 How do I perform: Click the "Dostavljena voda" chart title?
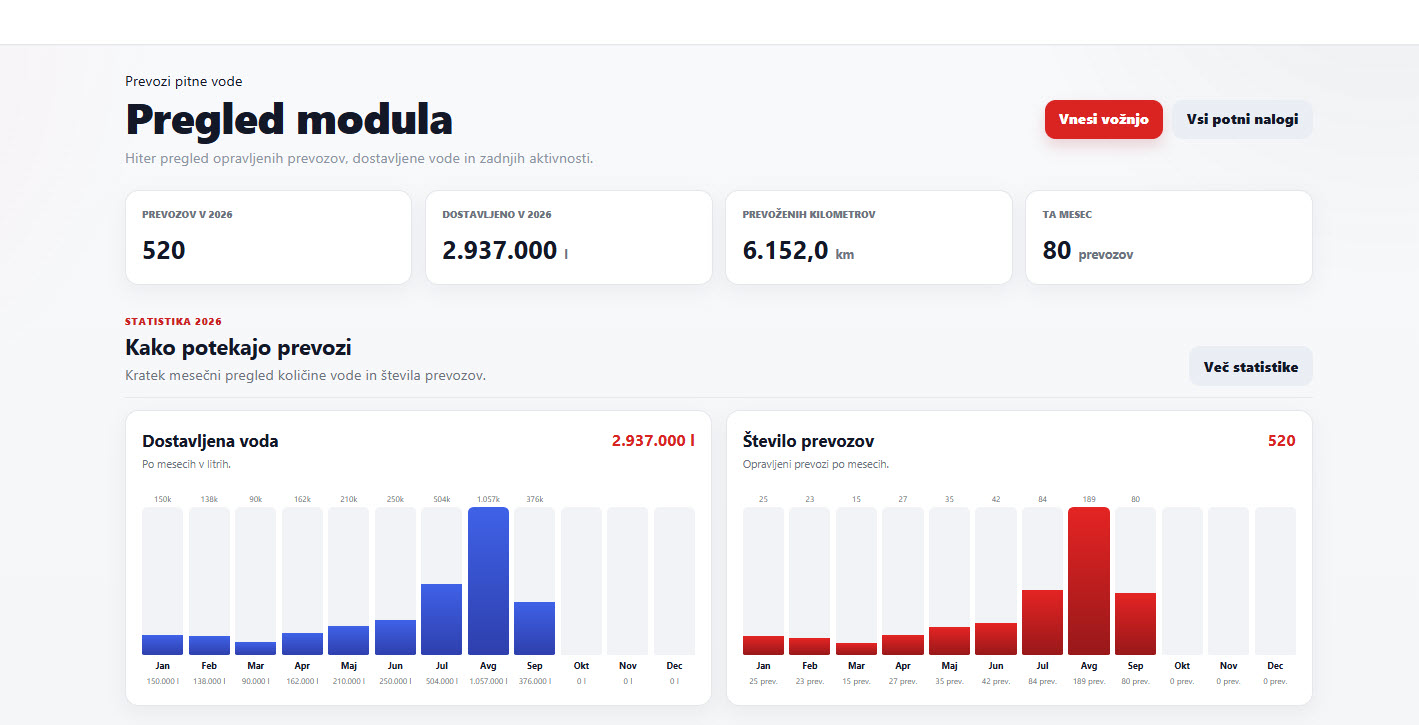[210, 441]
